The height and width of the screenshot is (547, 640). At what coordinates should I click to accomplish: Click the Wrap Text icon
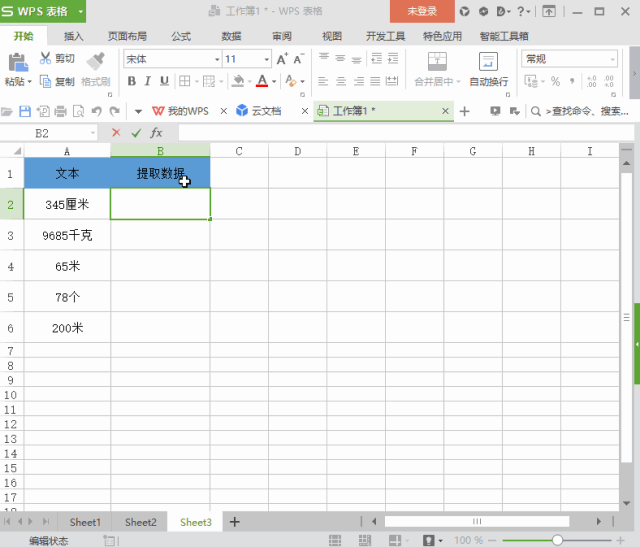point(488,62)
